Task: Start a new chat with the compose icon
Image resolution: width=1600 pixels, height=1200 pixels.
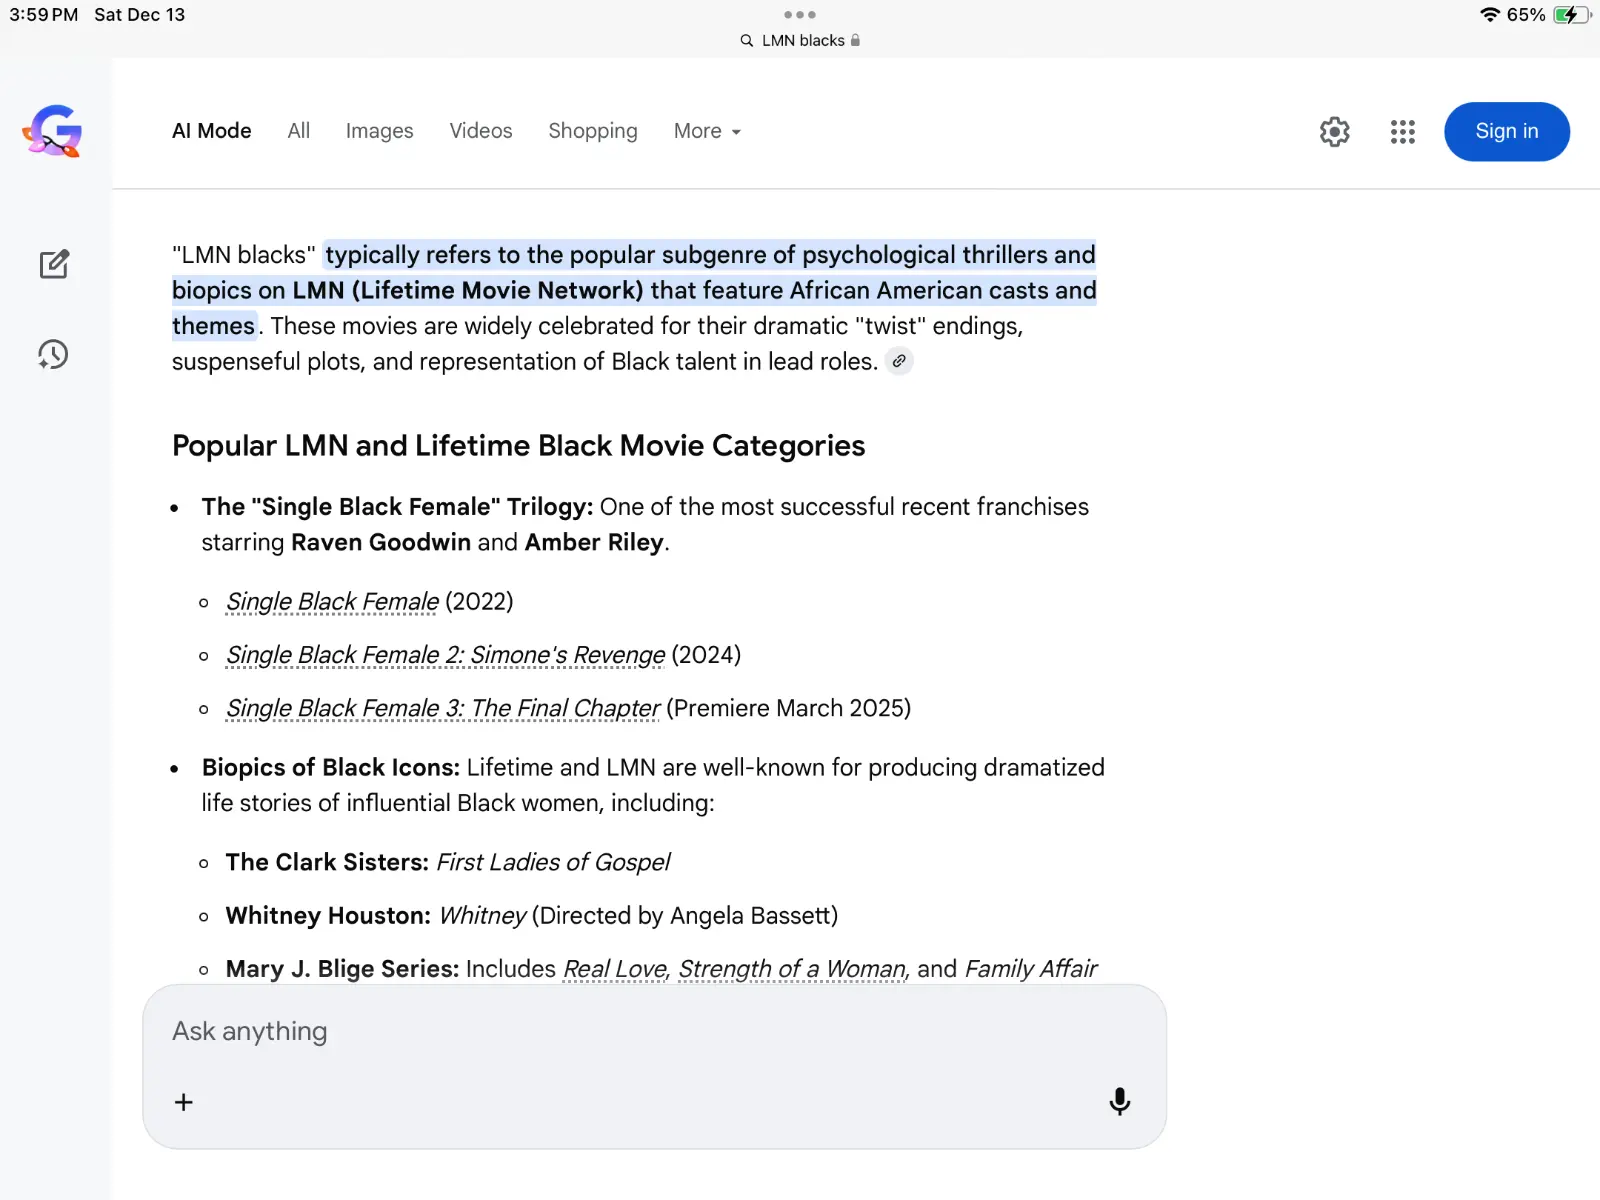Action: click(54, 264)
